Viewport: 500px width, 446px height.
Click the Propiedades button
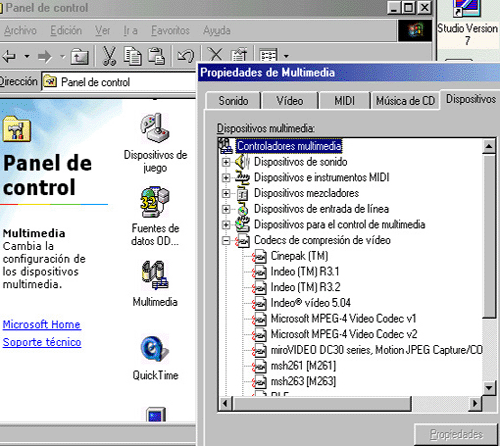coord(456,434)
